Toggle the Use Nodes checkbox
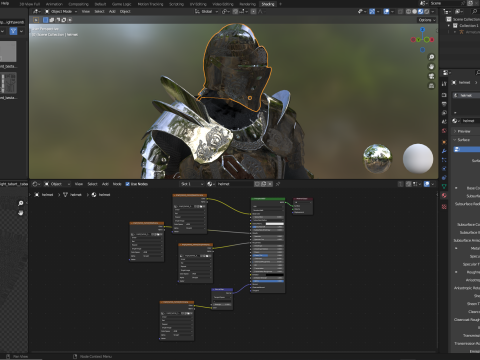Image resolution: width=480 pixels, height=360 pixels. 127,184
